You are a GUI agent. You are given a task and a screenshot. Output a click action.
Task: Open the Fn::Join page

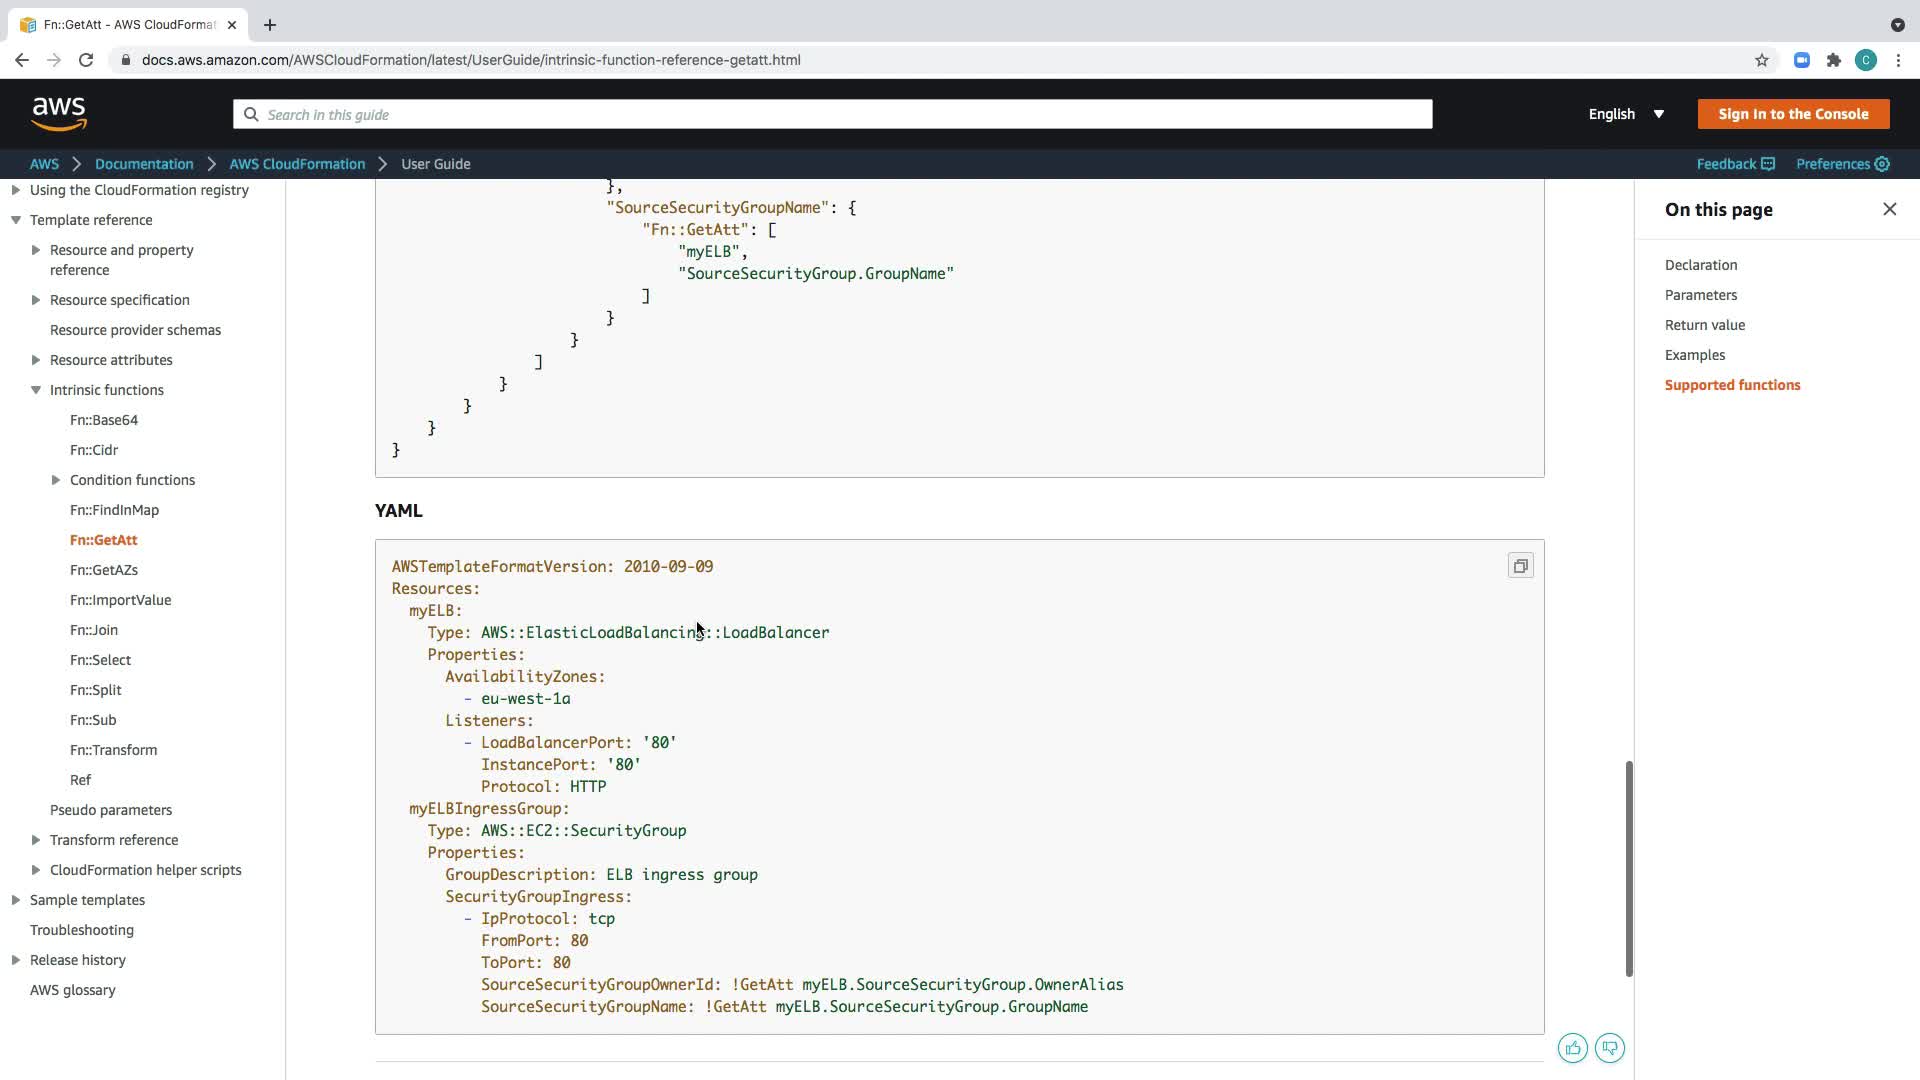[x=94, y=630]
